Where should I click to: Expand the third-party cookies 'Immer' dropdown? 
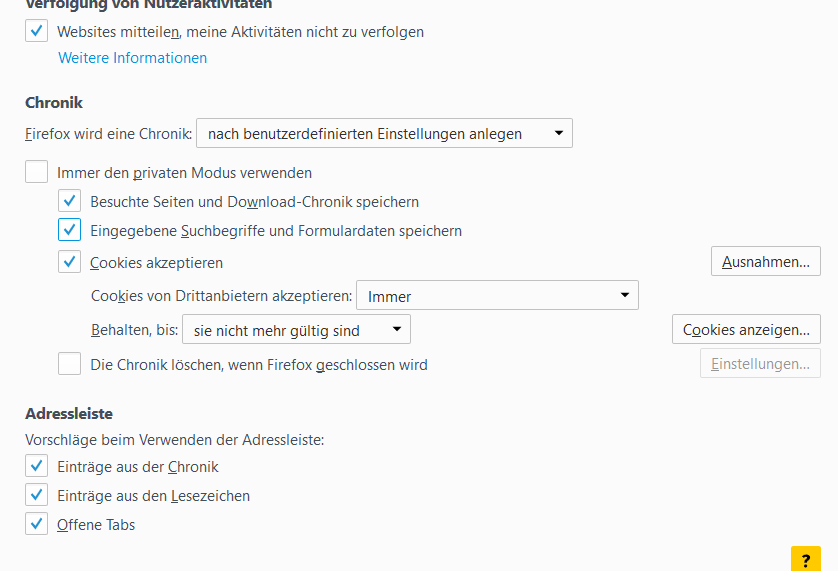(x=497, y=296)
